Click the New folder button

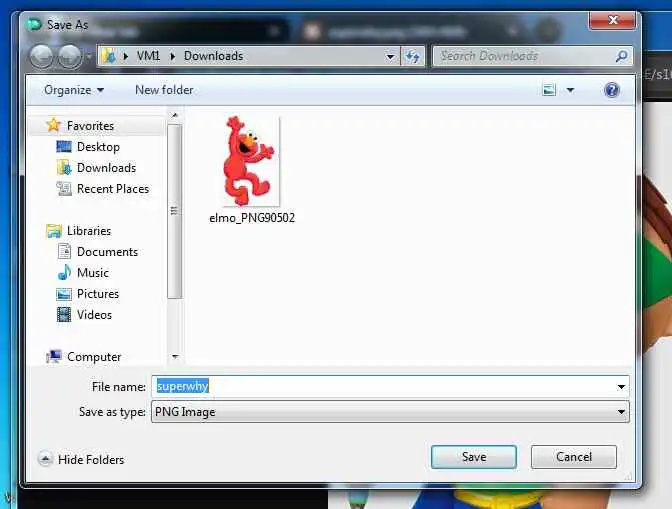click(164, 90)
